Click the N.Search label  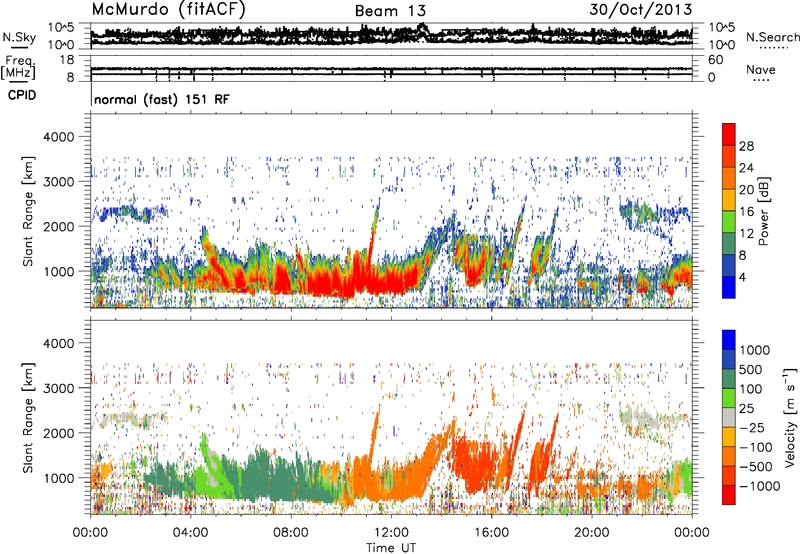pyautogui.click(x=772, y=37)
